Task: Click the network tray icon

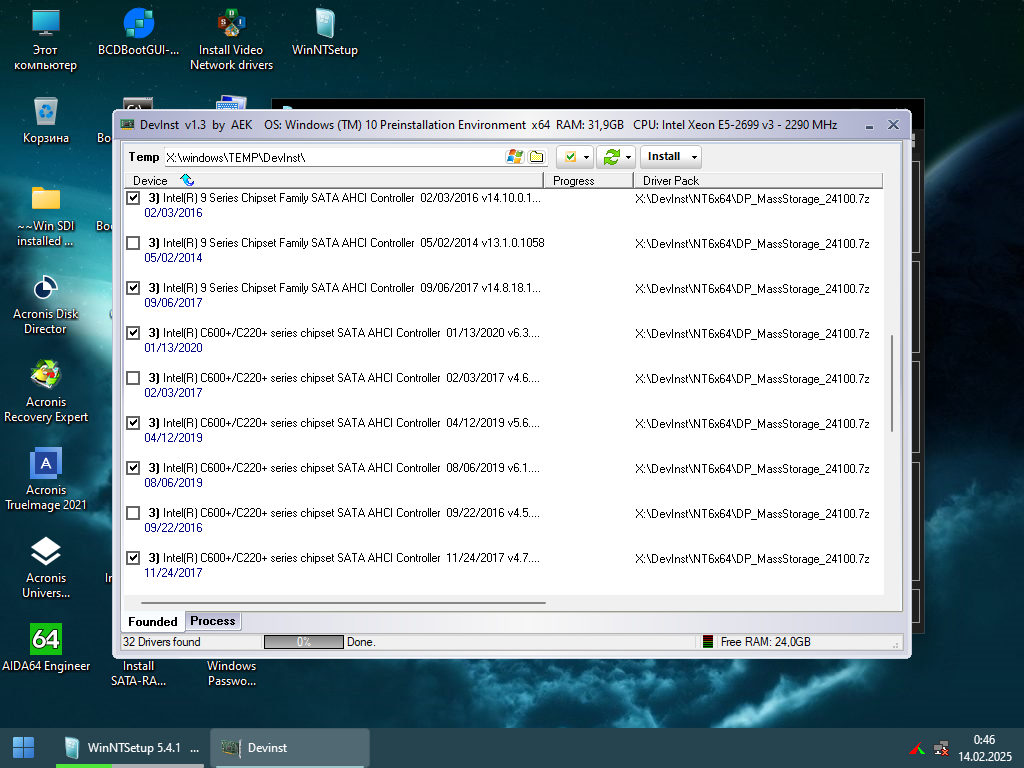Action: 941,748
